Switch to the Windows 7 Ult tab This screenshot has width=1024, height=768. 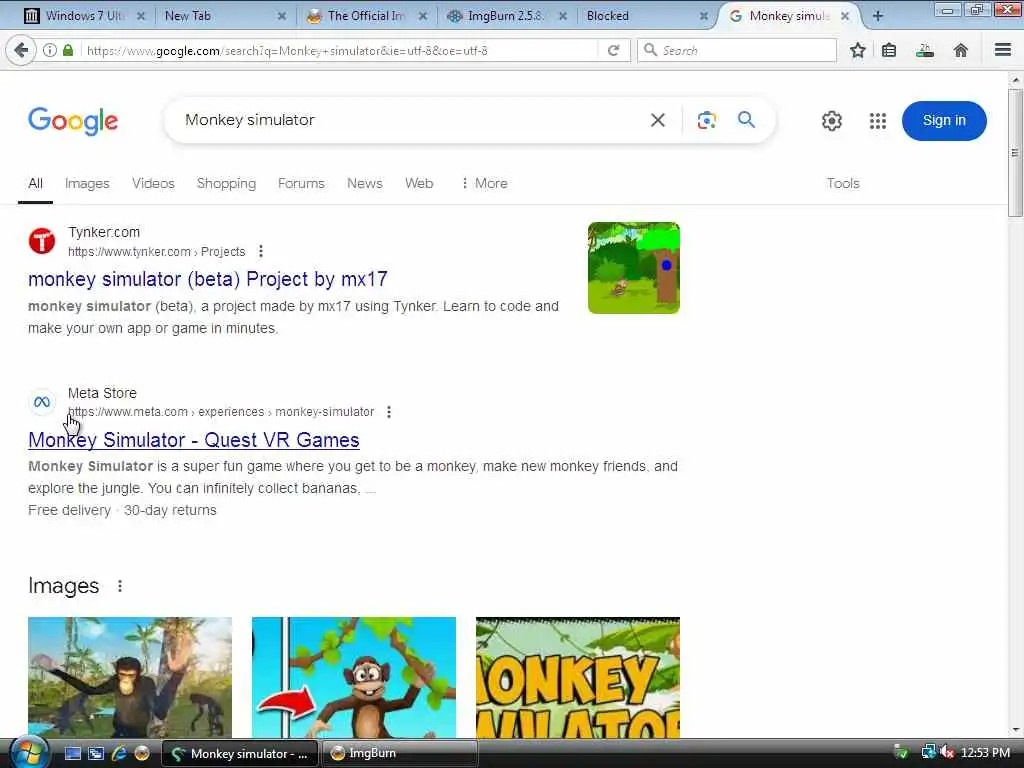tap(85, 16)
